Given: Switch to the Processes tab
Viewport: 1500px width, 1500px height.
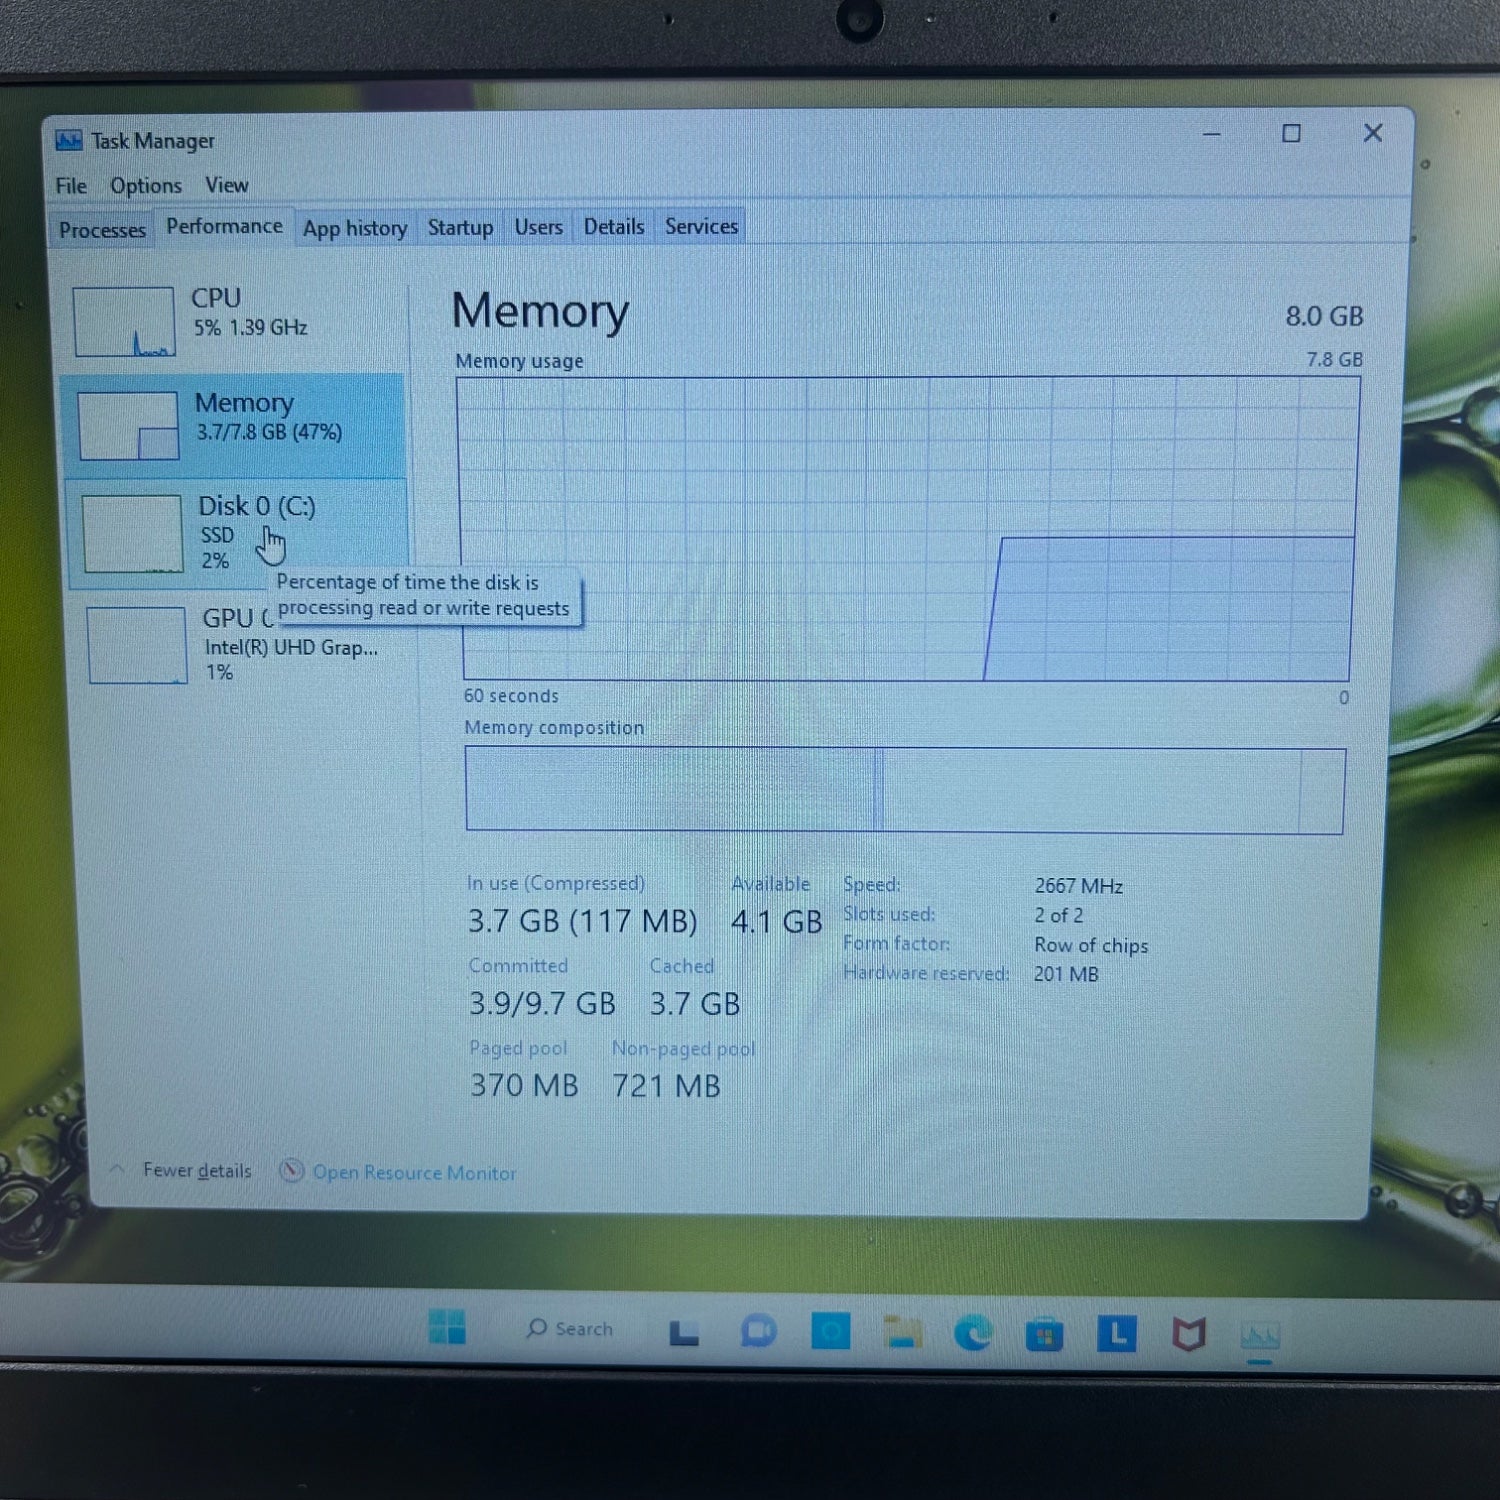Looking at the screenshot, I should 102,230.
